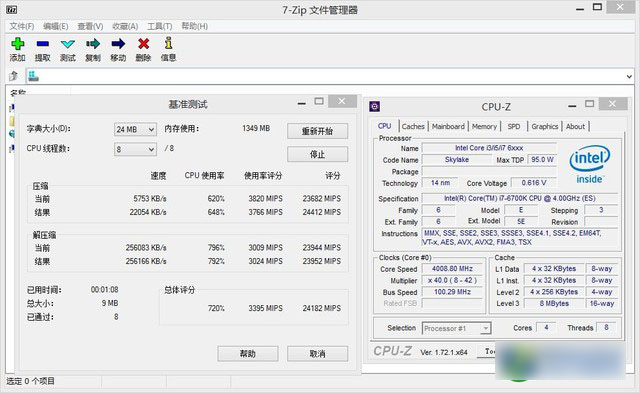640x393 pixels.
Task: Click the up-folder icon beside address bar
Action: (13, 76)
